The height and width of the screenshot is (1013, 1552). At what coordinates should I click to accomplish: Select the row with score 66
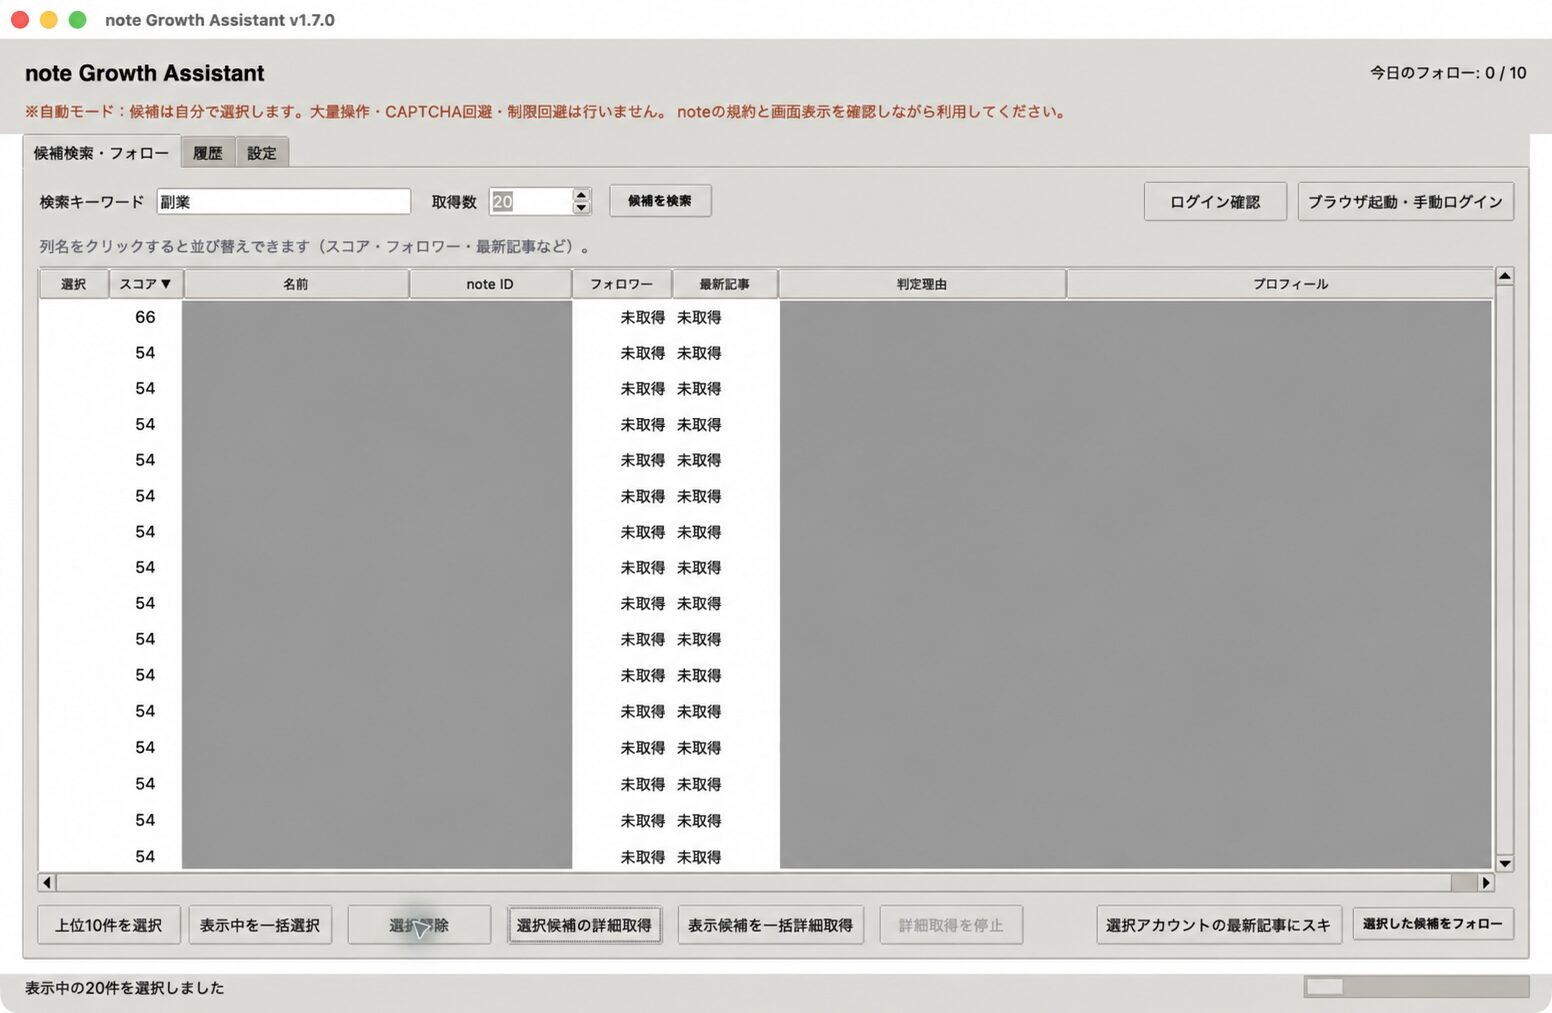[x=765, y=317]
